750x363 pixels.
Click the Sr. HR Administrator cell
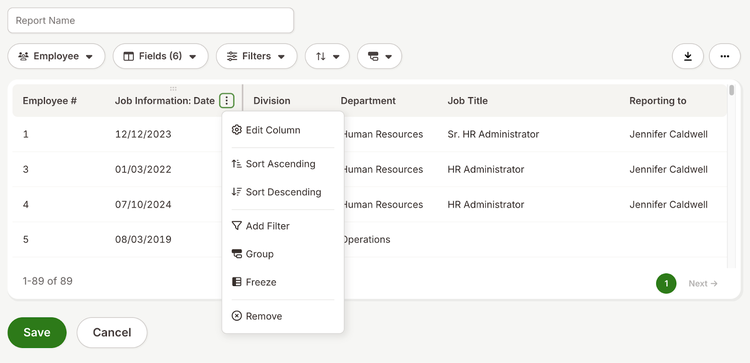493,134
